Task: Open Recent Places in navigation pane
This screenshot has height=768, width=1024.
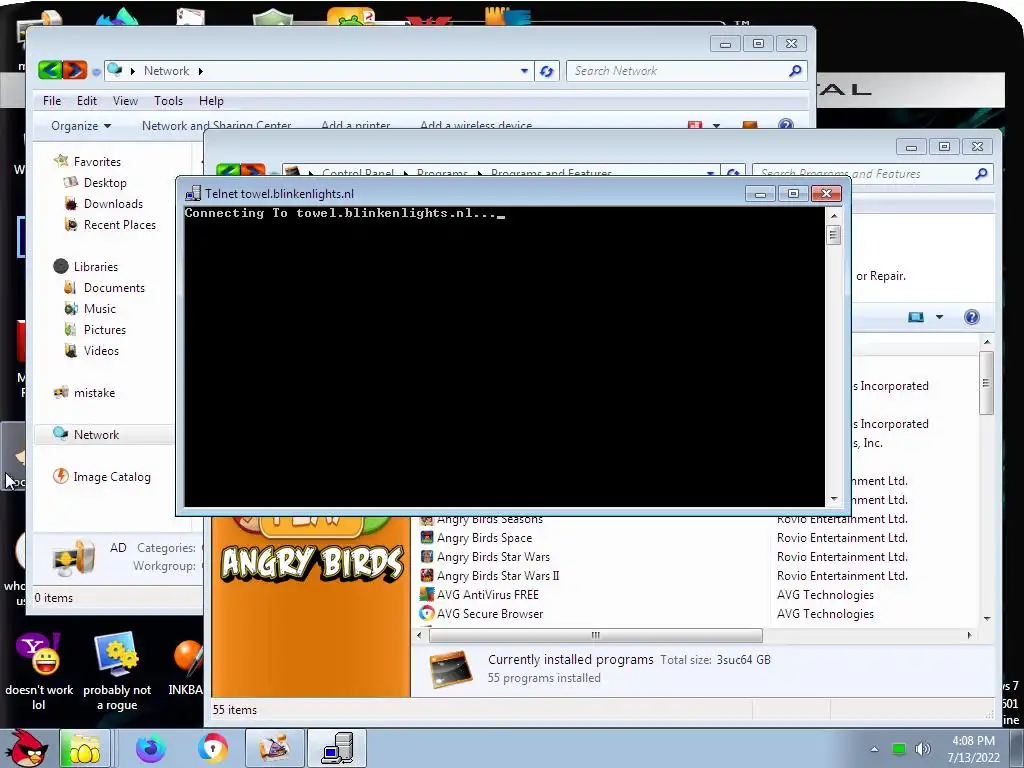Action: point(120,225)
